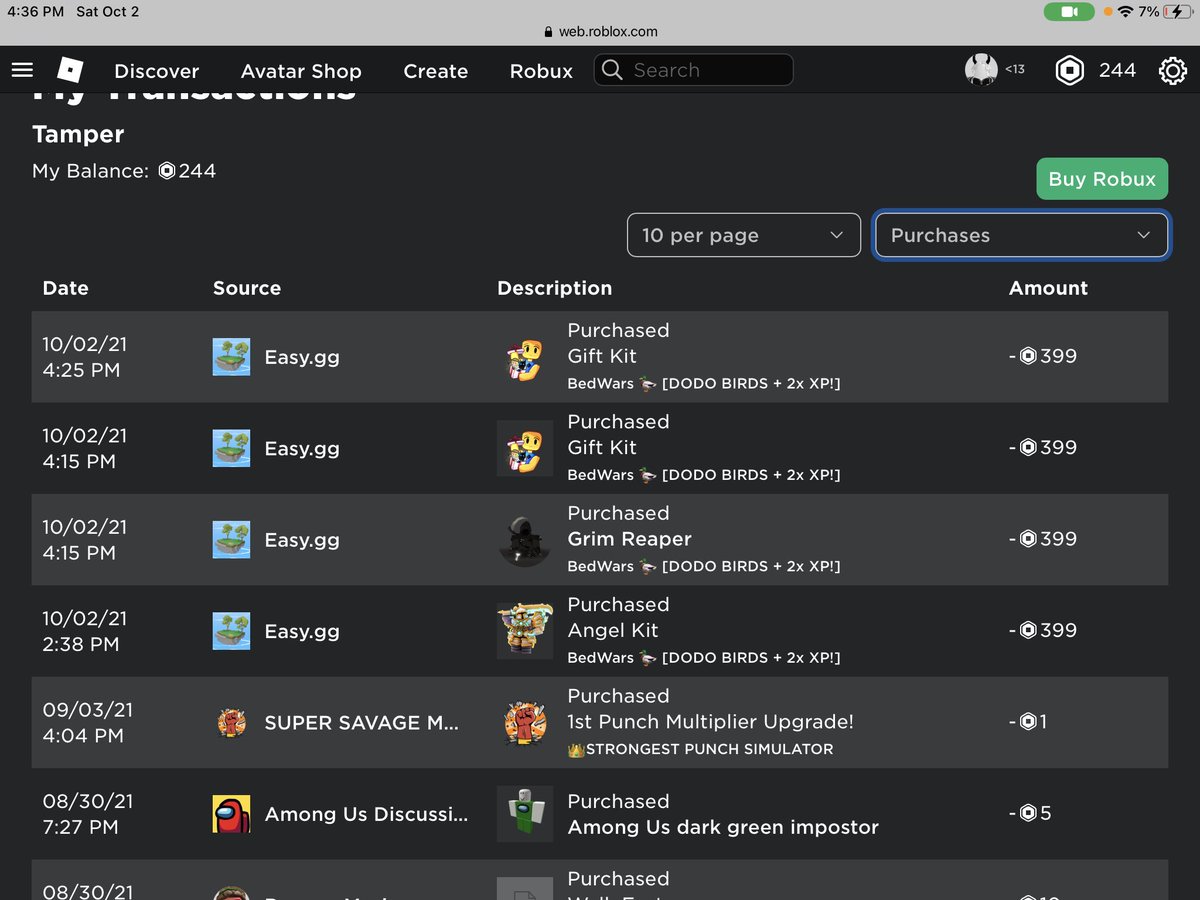This screenshot has height=900, width=1200.
Task: Click the My Balance 244 text
Action: [x=124, y=171]
